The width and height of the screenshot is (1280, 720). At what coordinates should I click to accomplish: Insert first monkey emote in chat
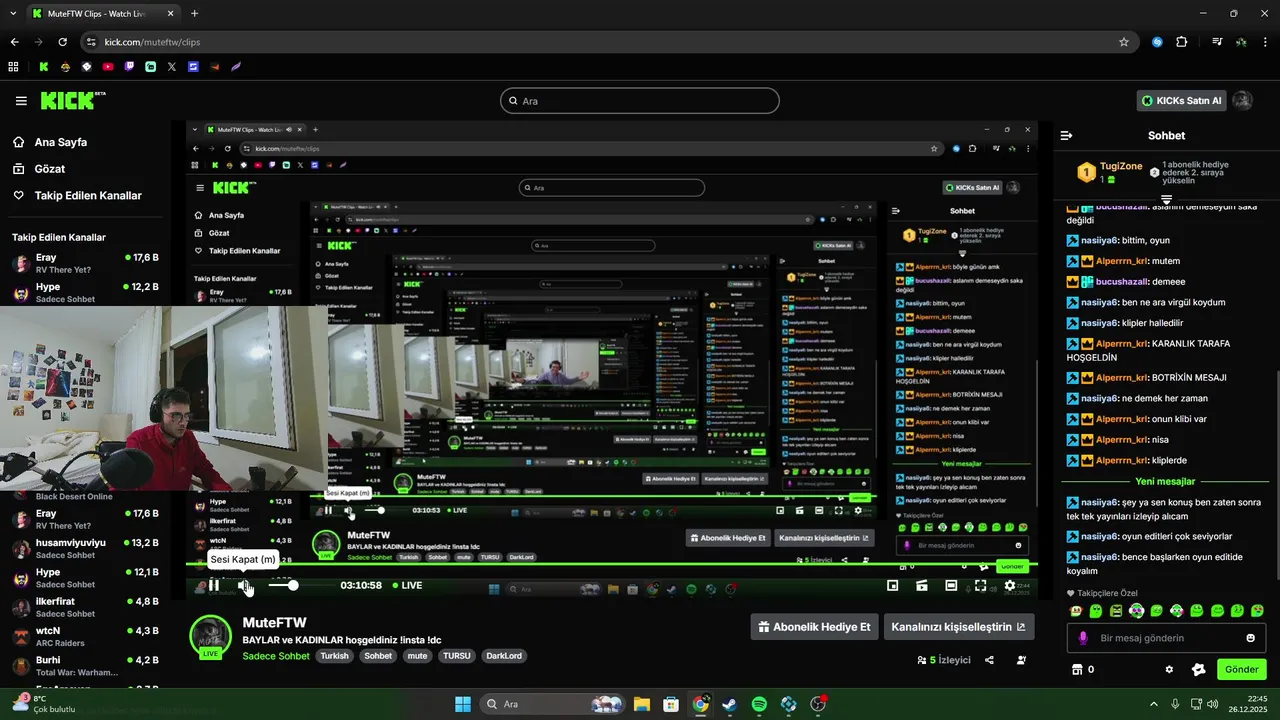click(x=1076, y=611)
